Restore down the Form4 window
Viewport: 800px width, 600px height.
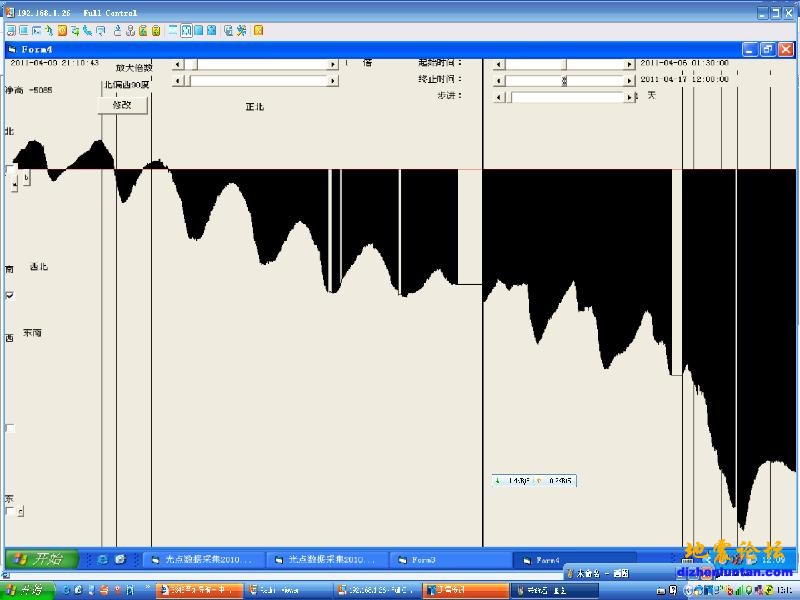(x=767, y=49)
